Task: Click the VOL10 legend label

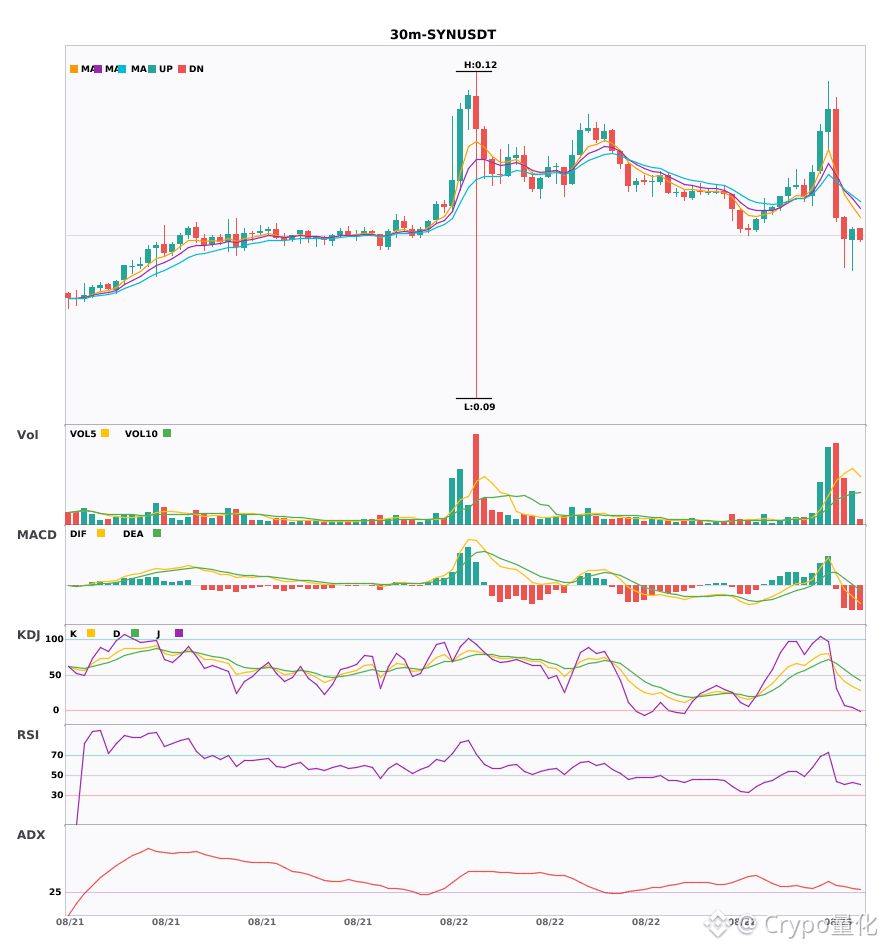Action: click(x=141, y=434)
